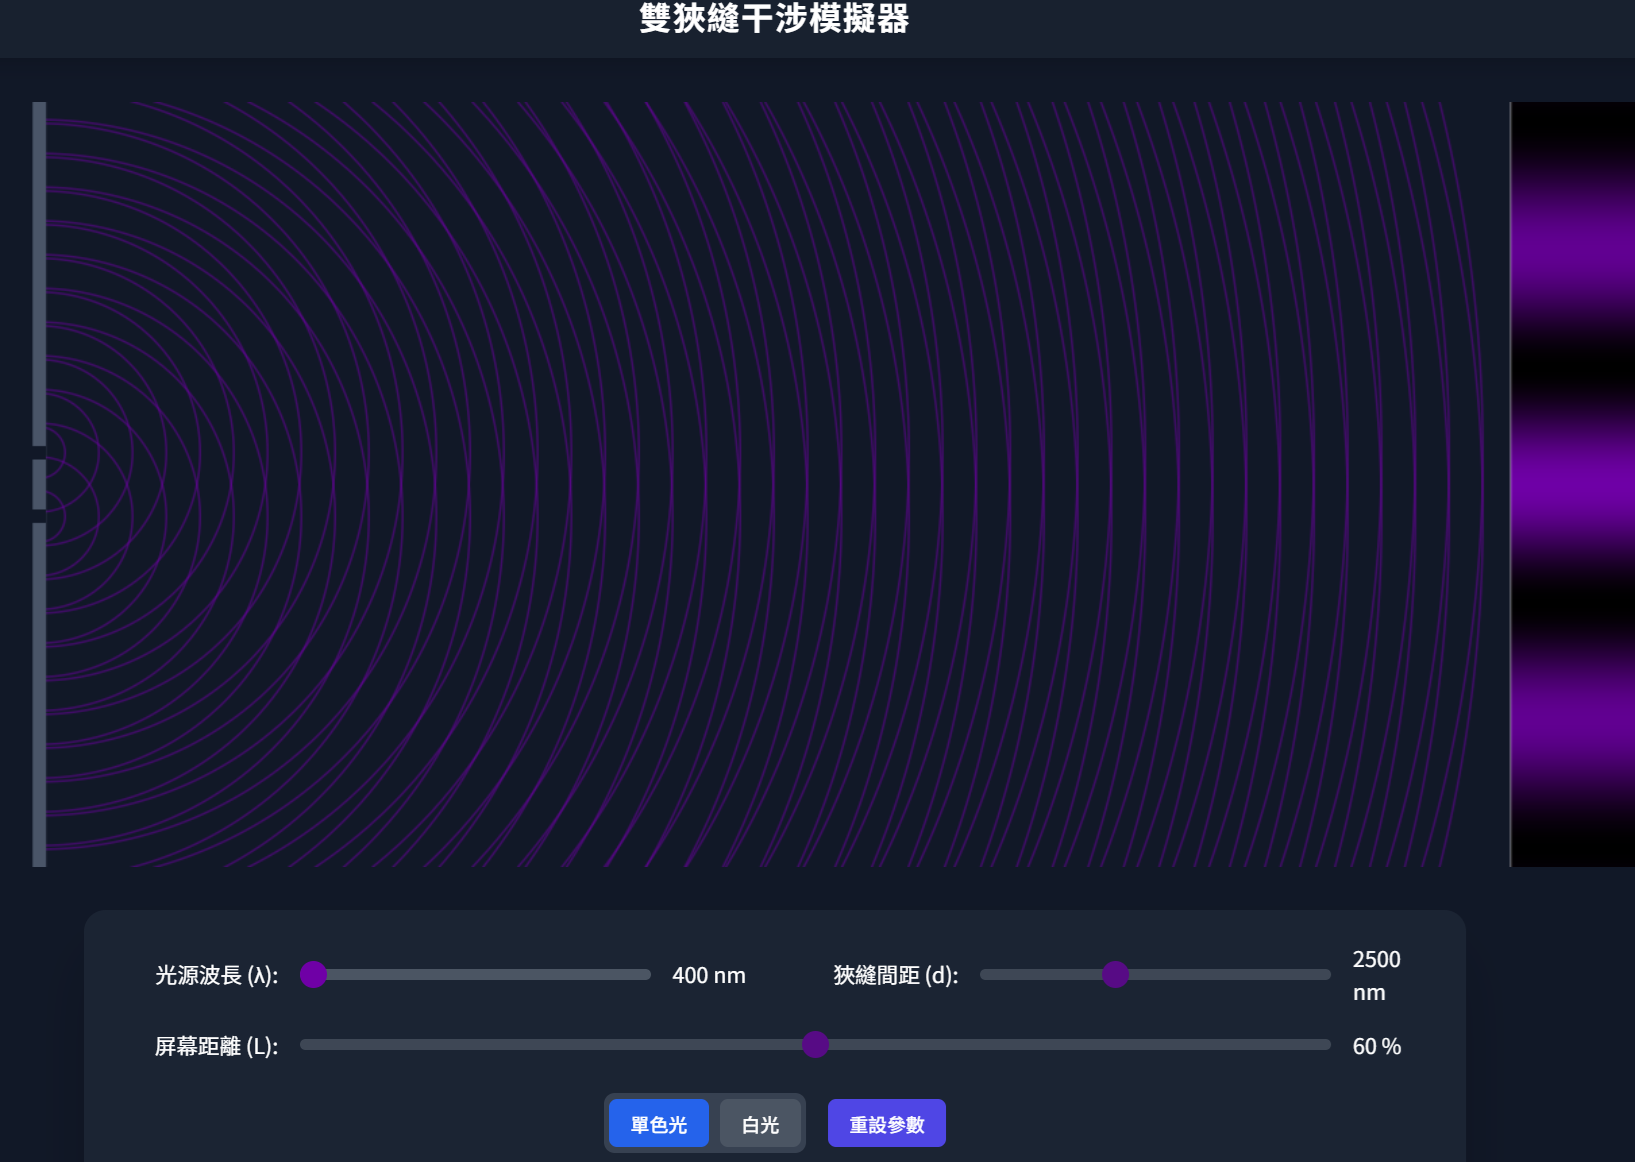Screen dimensions: 1635x1162
Task: Click the 400 nm wavelength value
Action: [708, 975]
